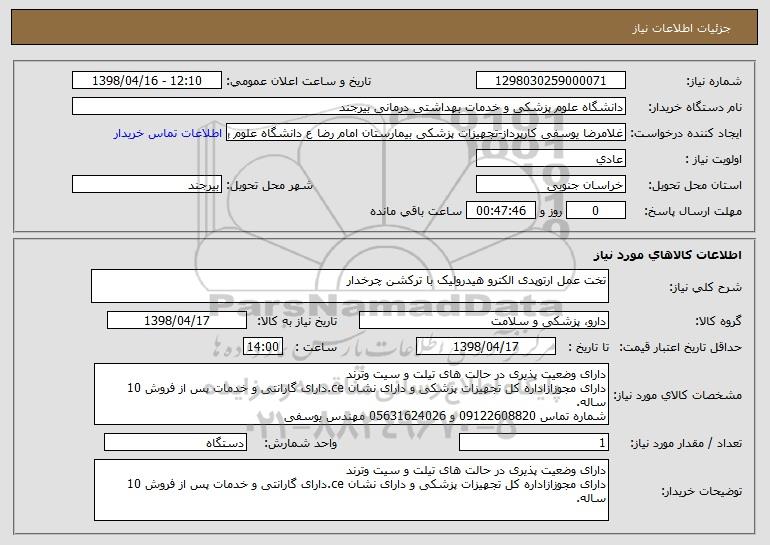This screenshot has height=545, width=770.
Task: Click the label نام دستگاه خریدار
Action: pyautogui.click(x=695, y=108)
